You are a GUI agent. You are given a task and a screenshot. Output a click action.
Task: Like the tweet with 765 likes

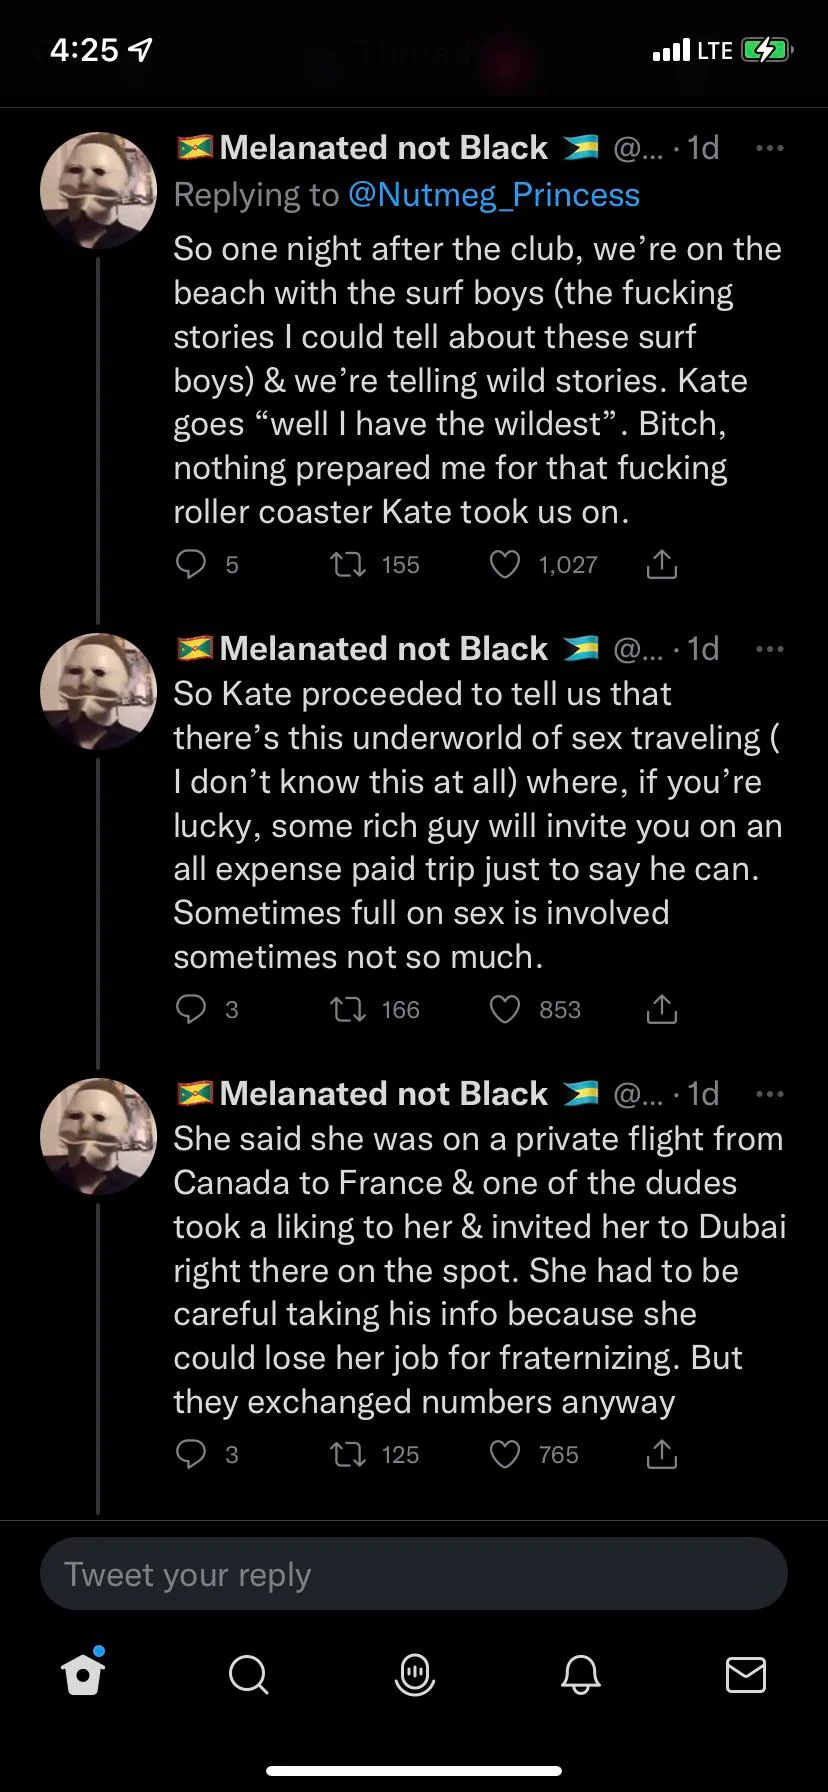click(505, 1454)
